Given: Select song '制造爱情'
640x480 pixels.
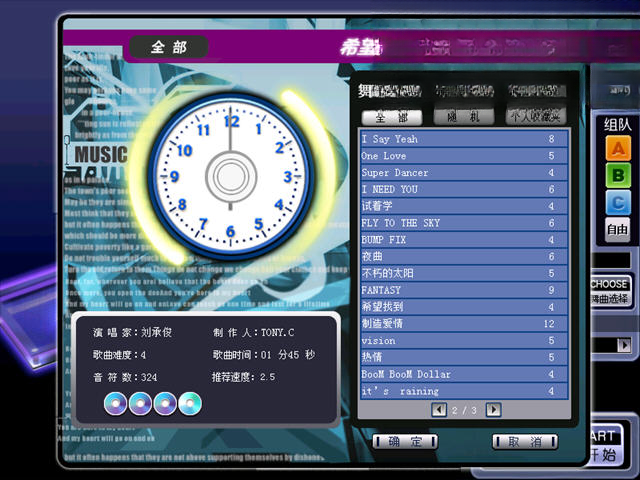Looking at the screenshot, I should (x=464, y=324).
